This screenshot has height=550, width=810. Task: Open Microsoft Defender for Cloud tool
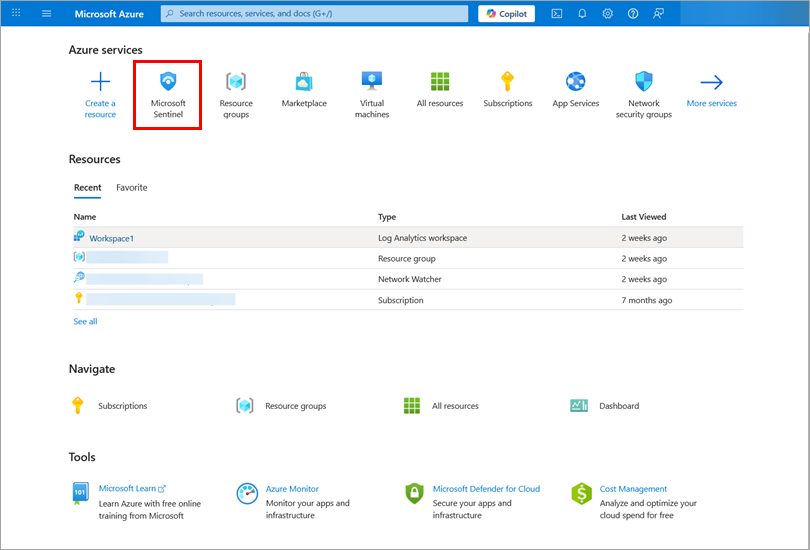486,489
